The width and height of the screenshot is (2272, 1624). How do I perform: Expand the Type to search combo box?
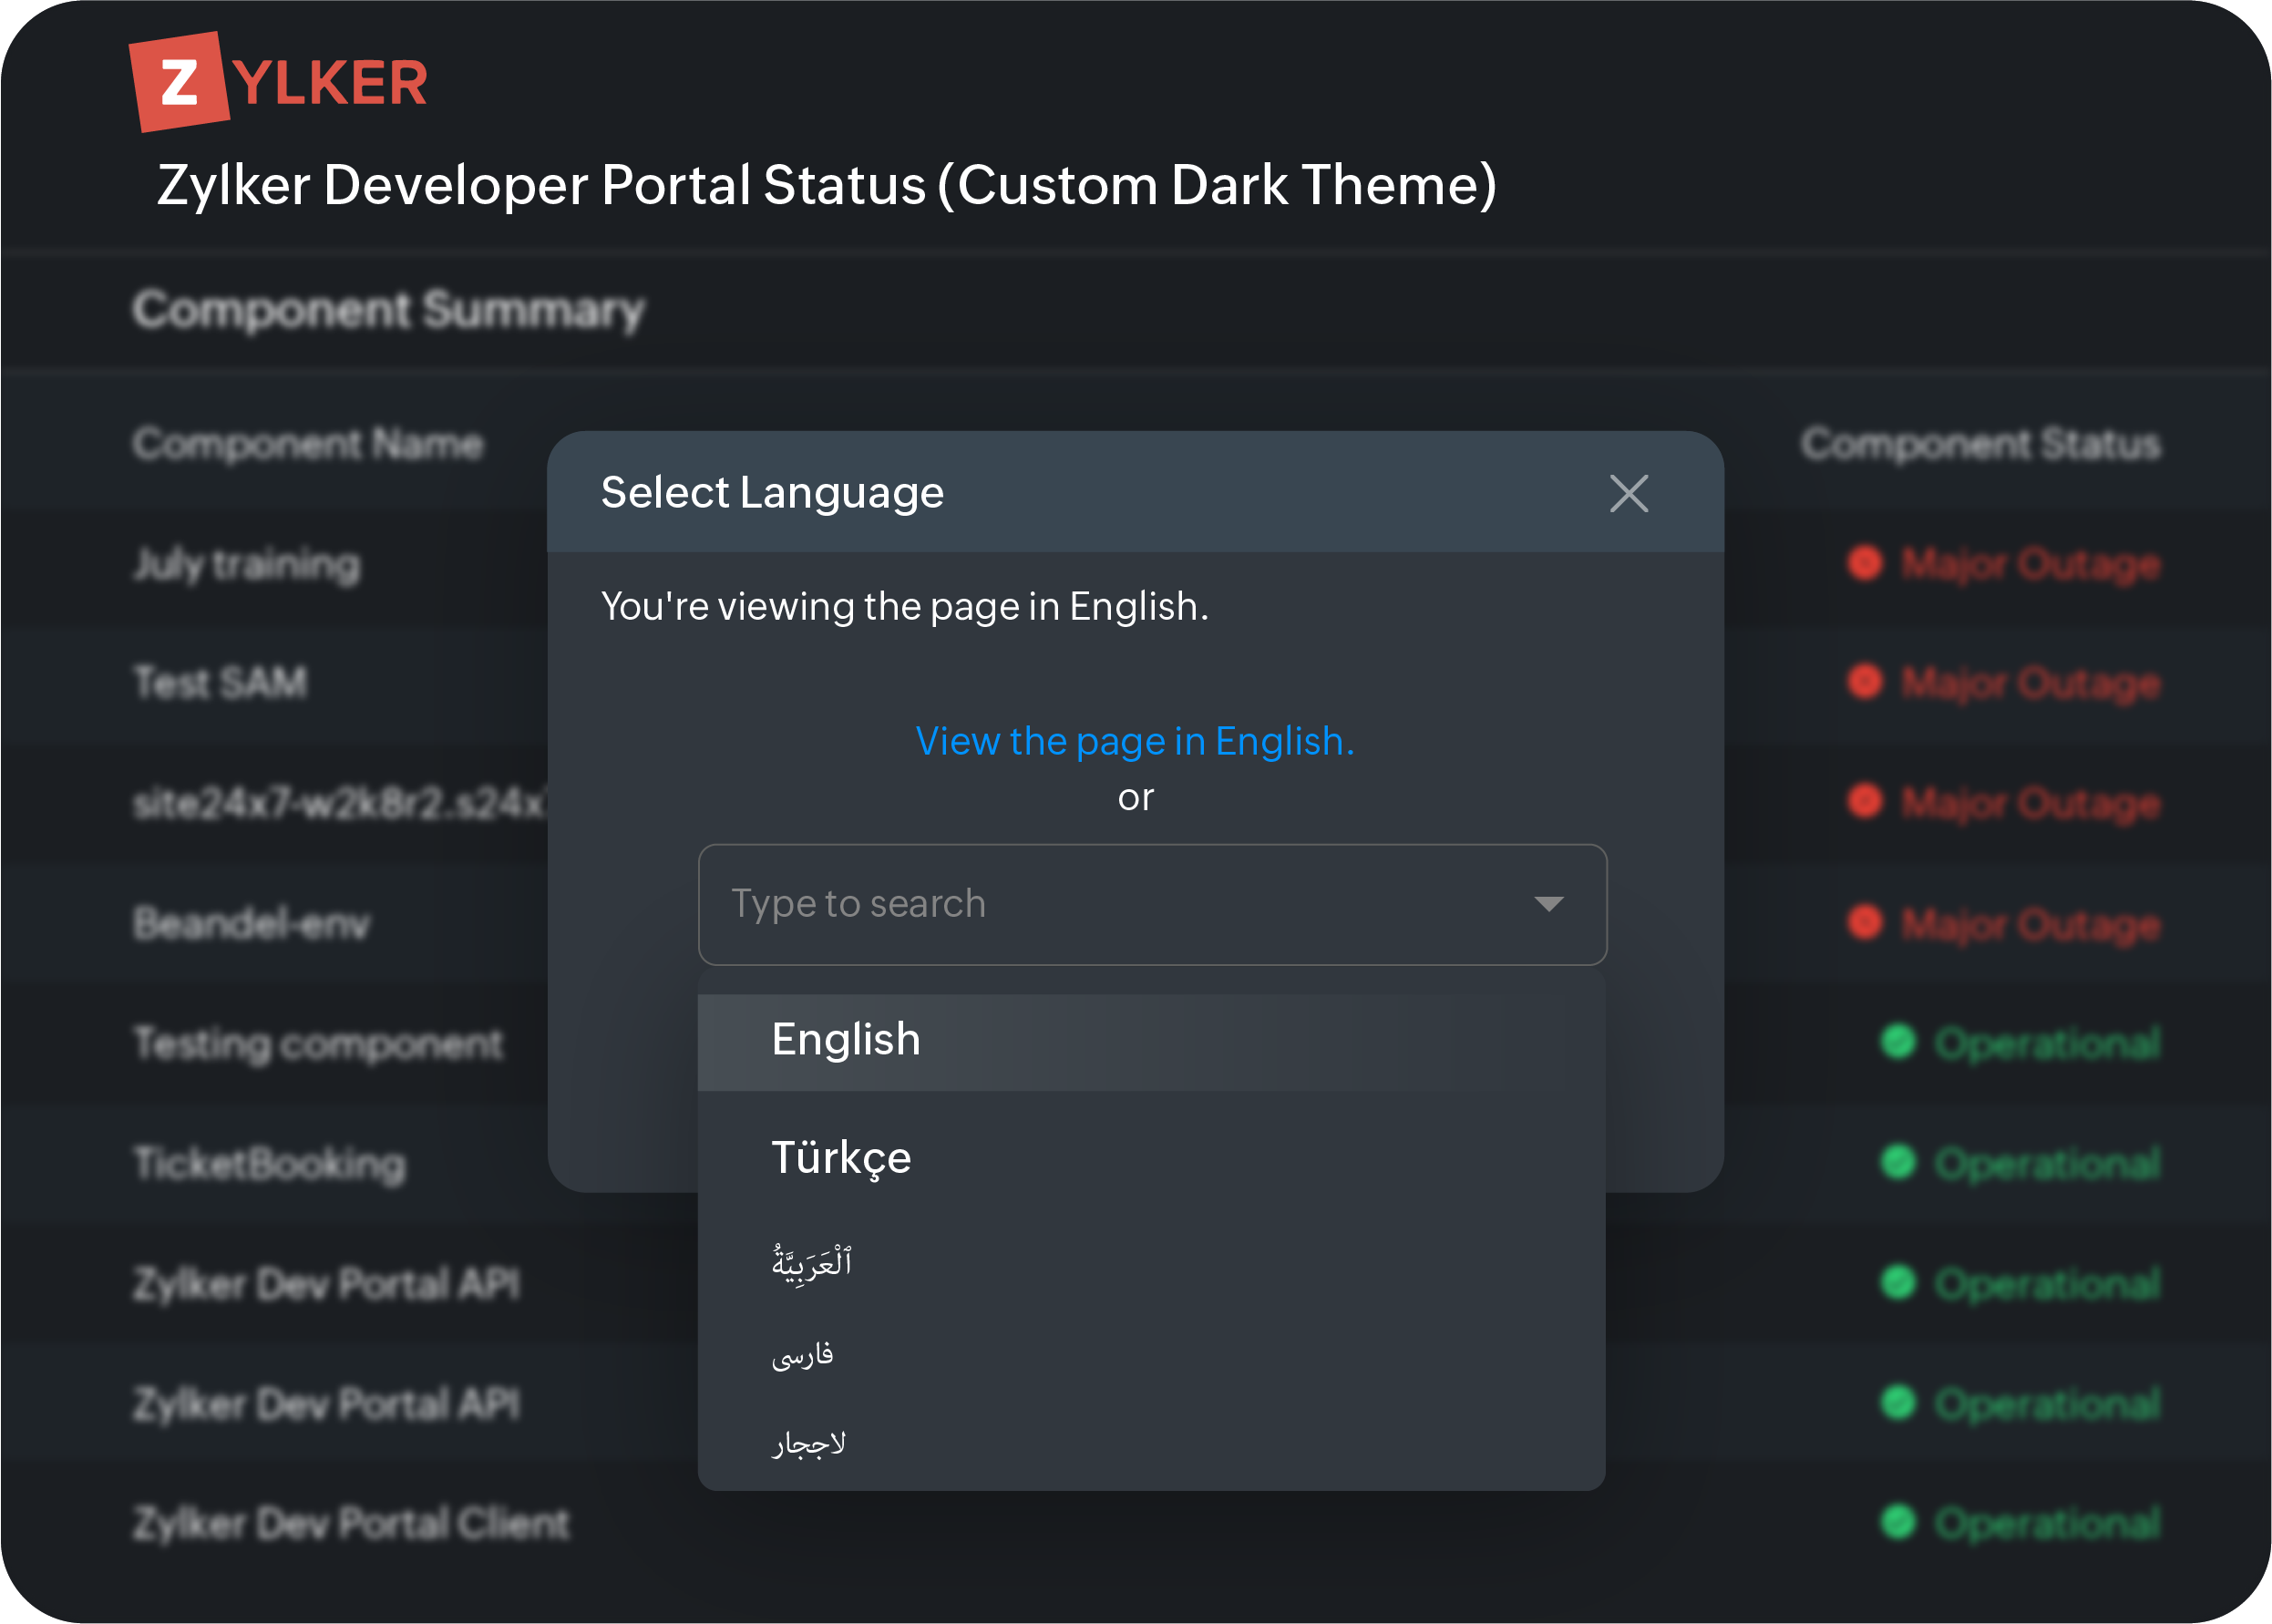click(x=1548, y=903)
